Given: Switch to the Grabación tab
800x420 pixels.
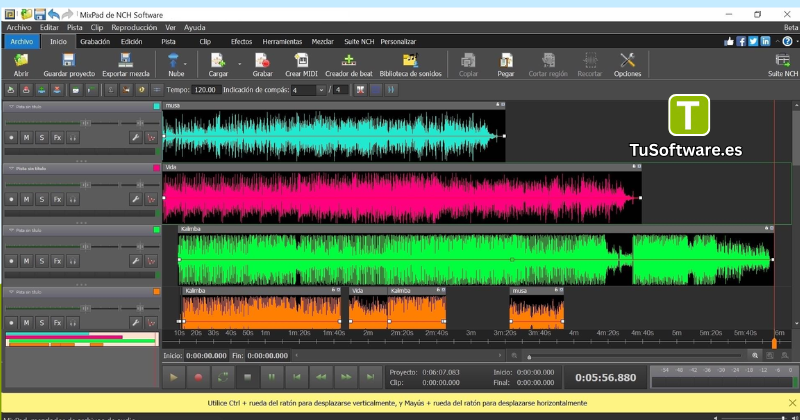Looking at the screenshot, I should coord(95,41).
